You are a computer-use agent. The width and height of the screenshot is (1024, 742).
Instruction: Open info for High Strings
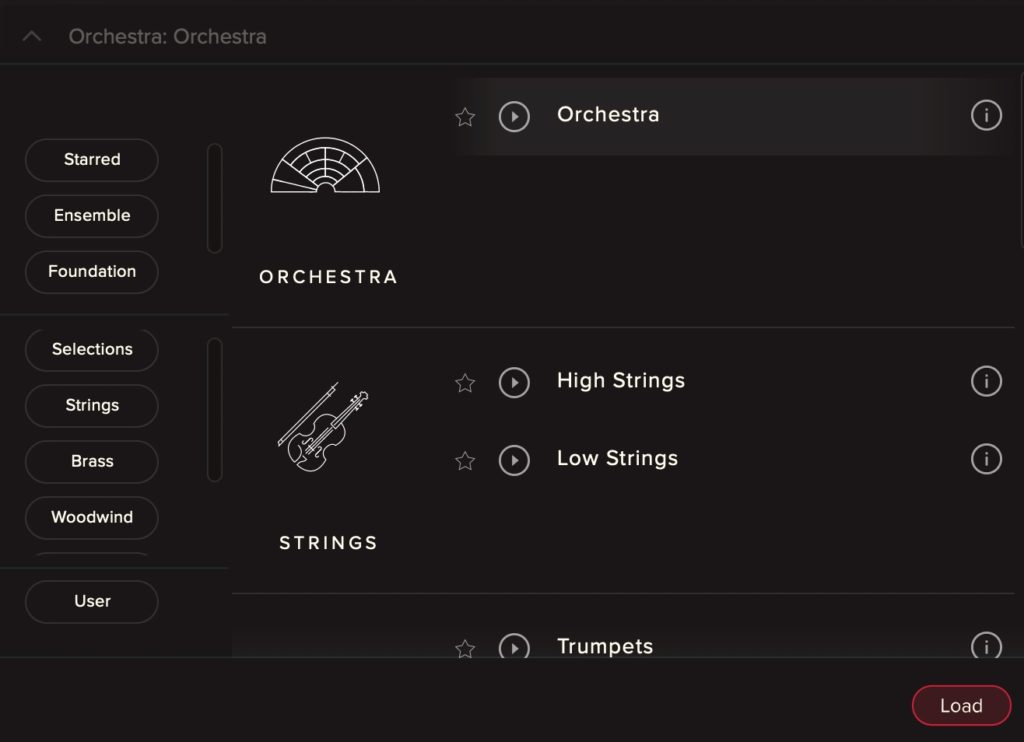(x=986, y=381)
